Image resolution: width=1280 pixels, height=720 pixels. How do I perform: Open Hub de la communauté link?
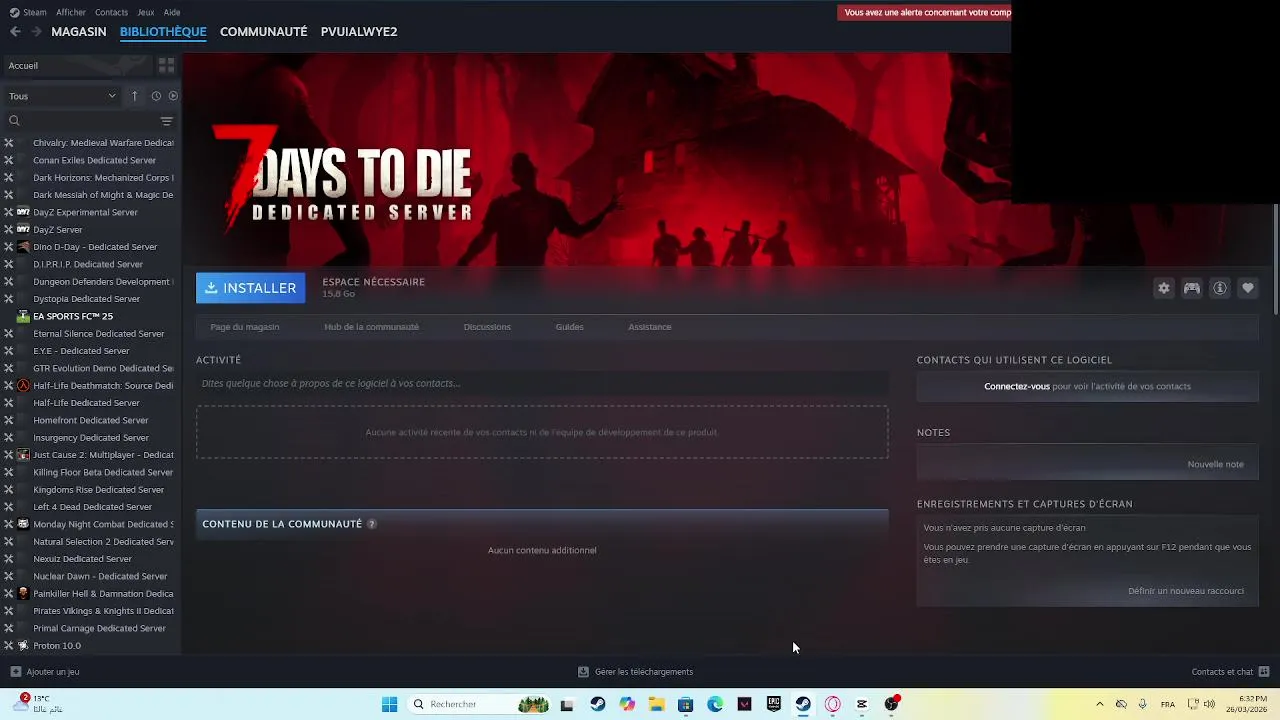coord(371,327)
